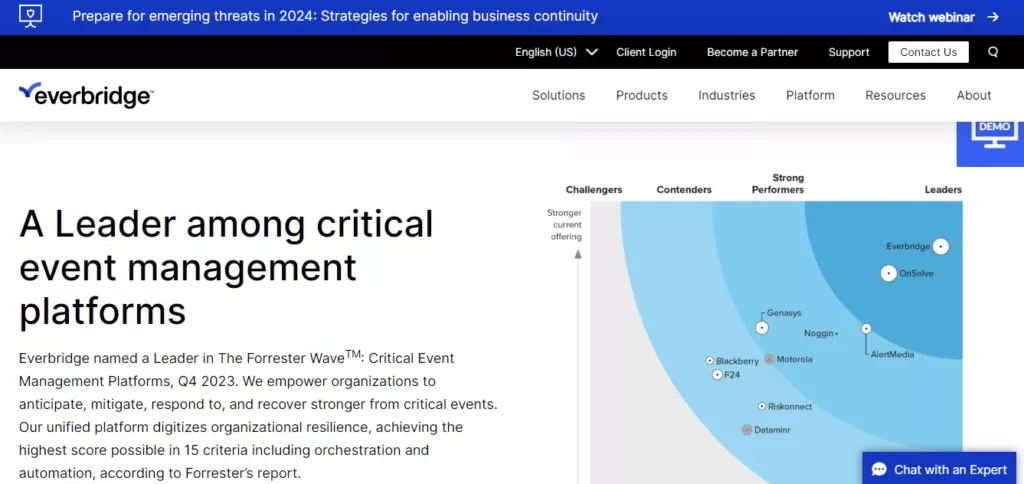Viewport: 1024px width, 484px height.
Task: Expand the English (US) language dropdown
Action: (556, 52)
